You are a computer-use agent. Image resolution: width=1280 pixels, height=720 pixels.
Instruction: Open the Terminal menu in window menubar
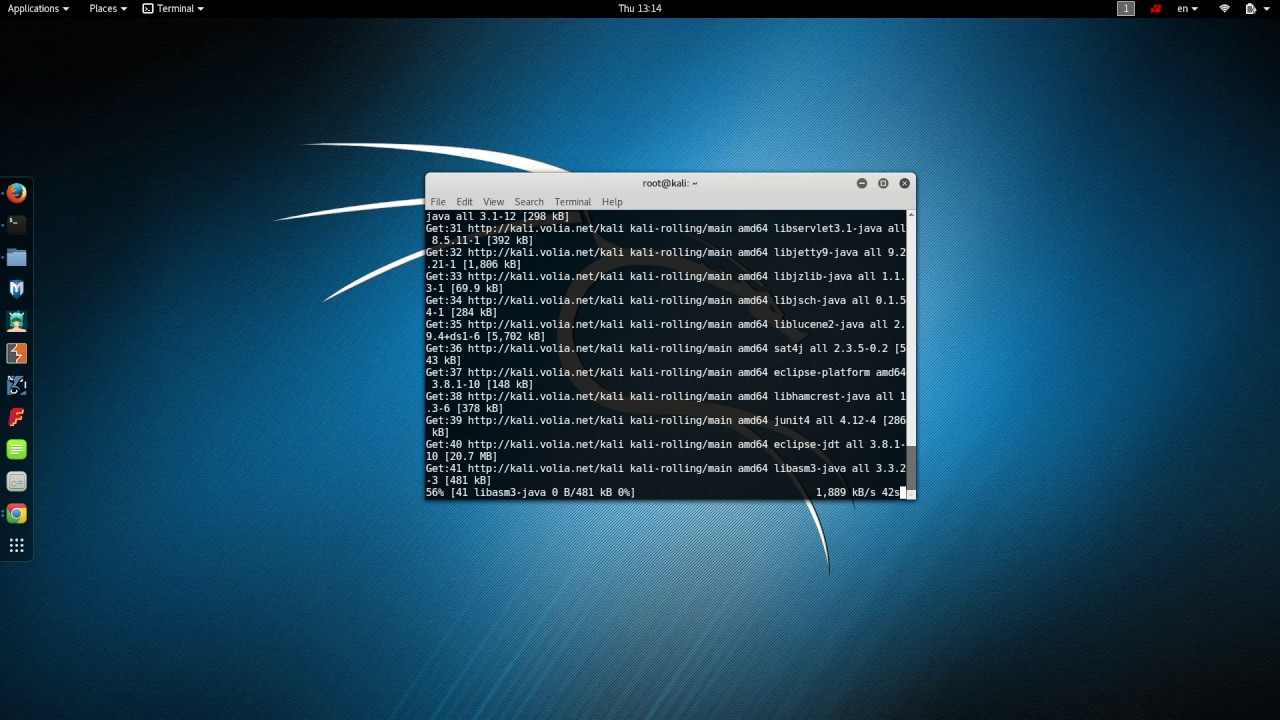pyautogui.click(x=573, y=202)
